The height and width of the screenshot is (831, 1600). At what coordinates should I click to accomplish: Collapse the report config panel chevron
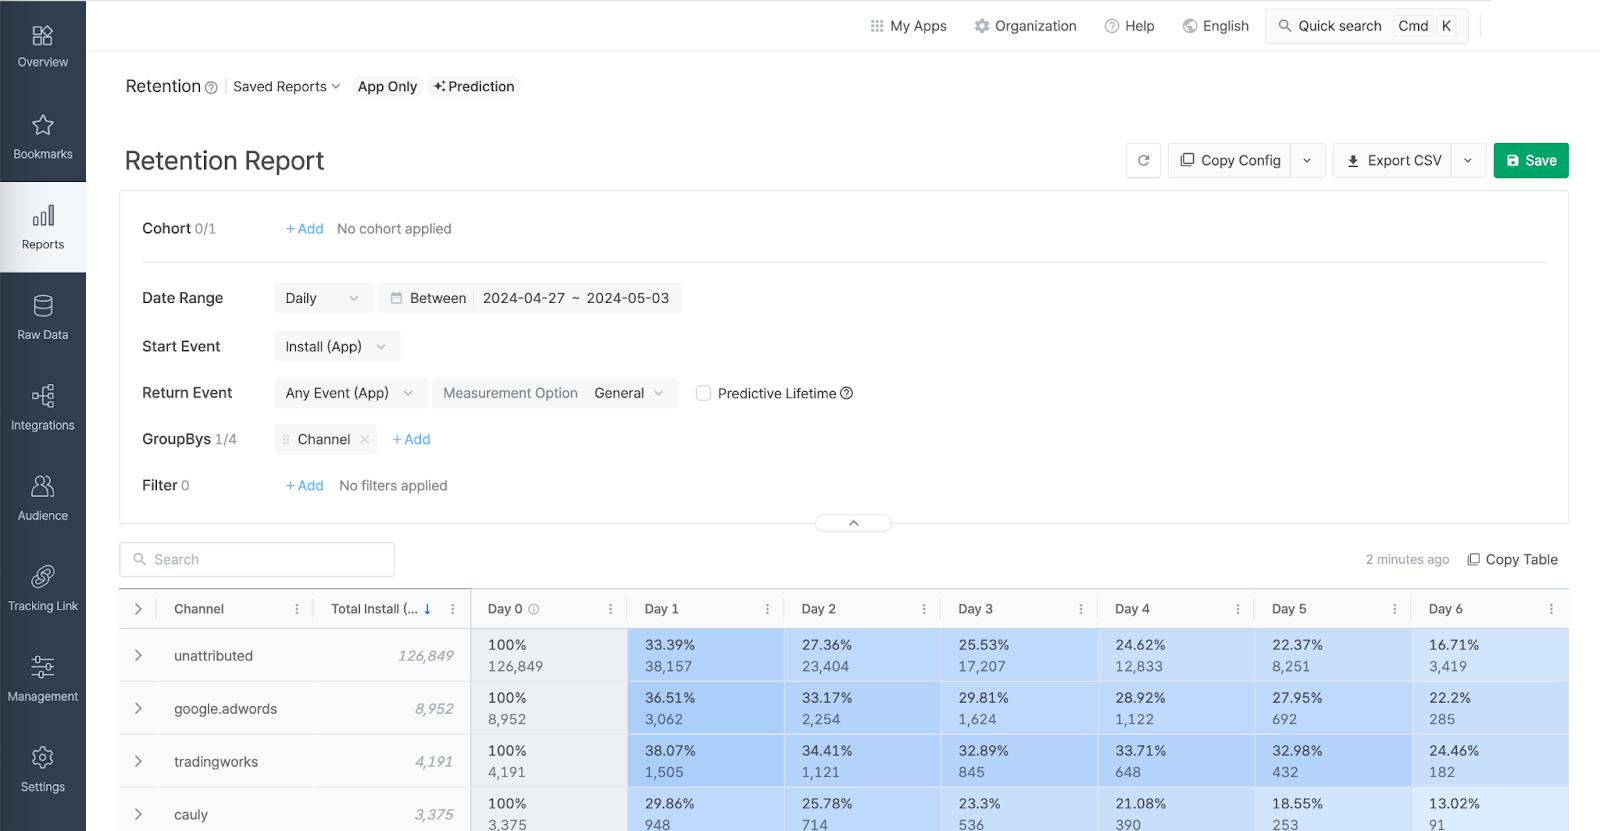853,523
